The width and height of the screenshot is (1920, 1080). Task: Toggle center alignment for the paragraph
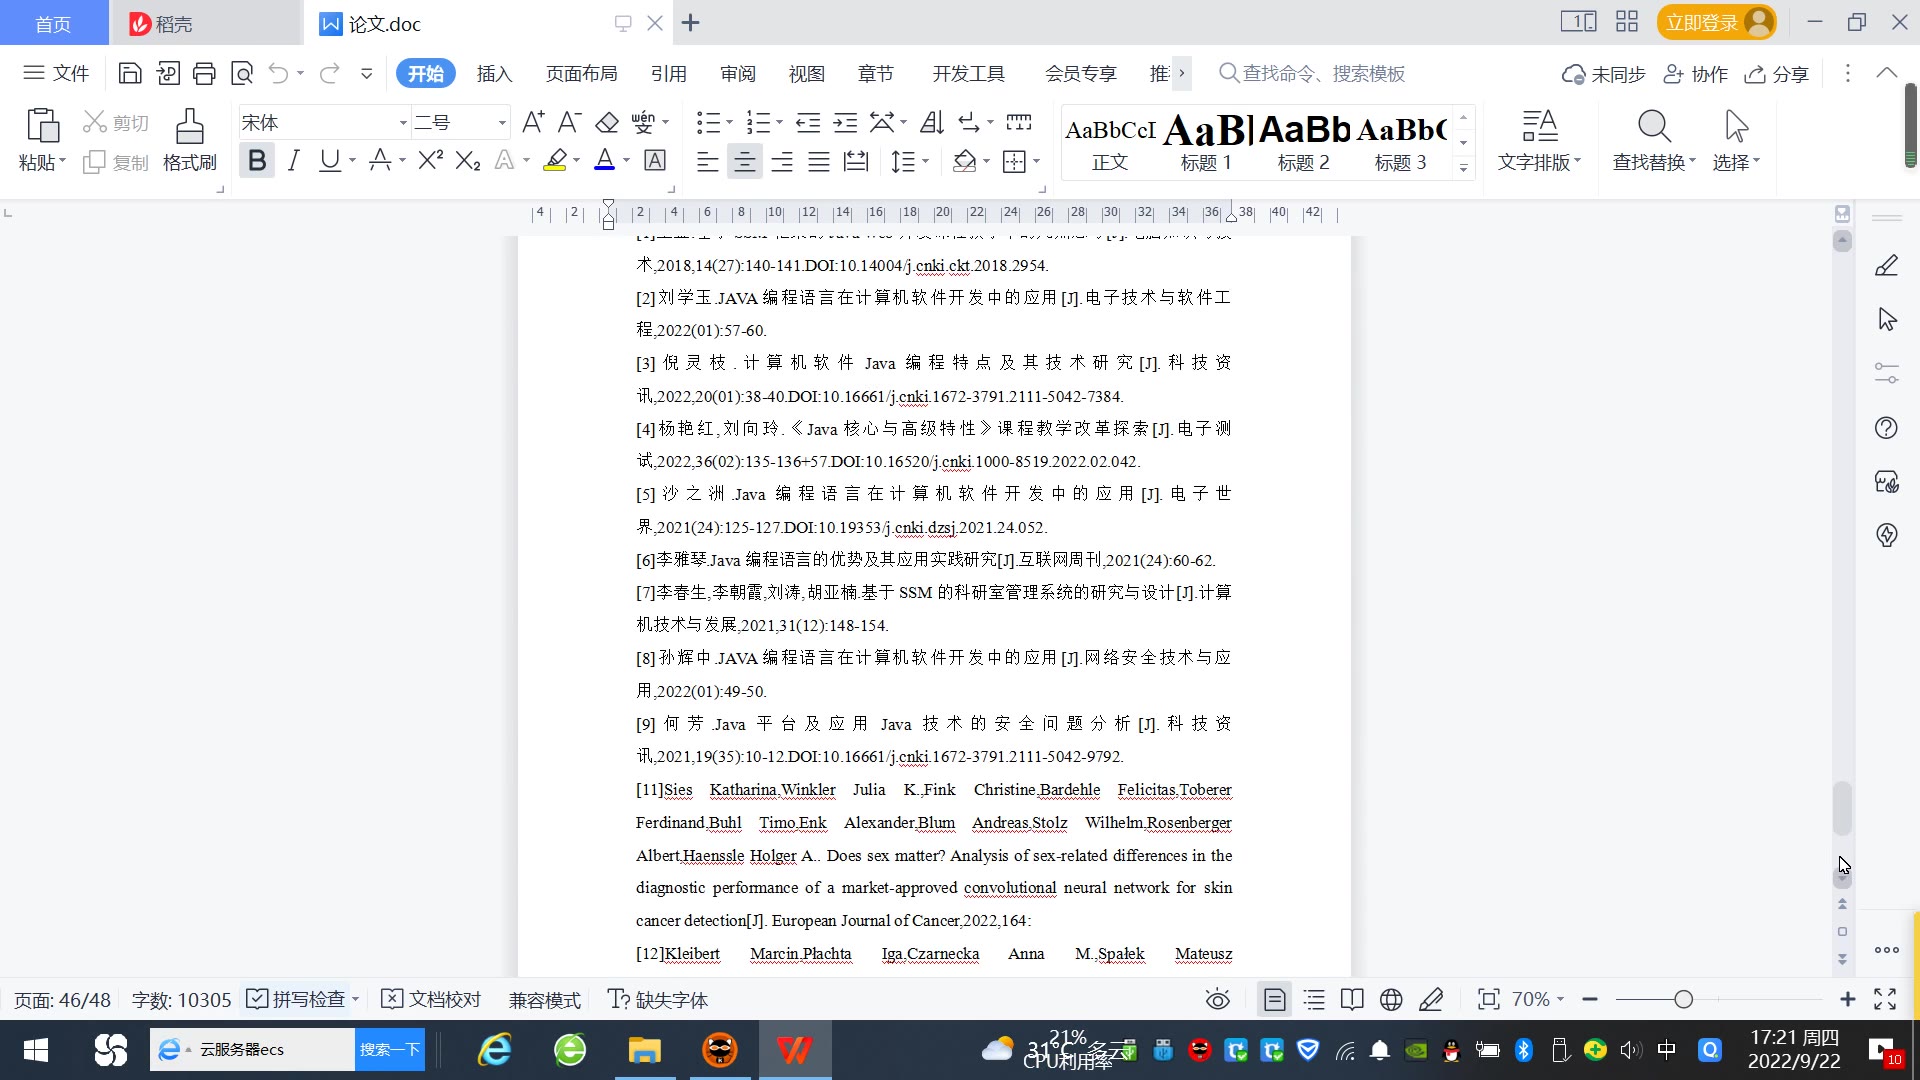(744, 161)
